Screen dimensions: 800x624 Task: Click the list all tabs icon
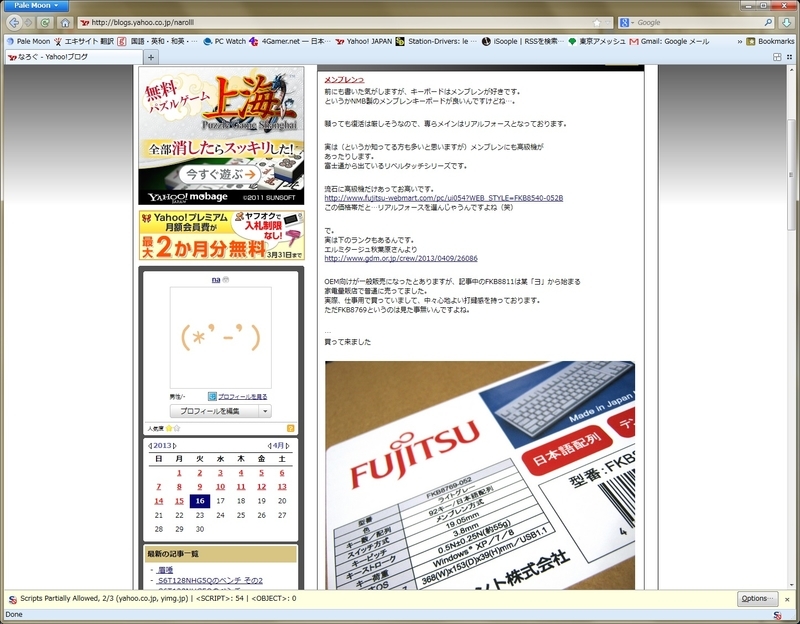789,57
